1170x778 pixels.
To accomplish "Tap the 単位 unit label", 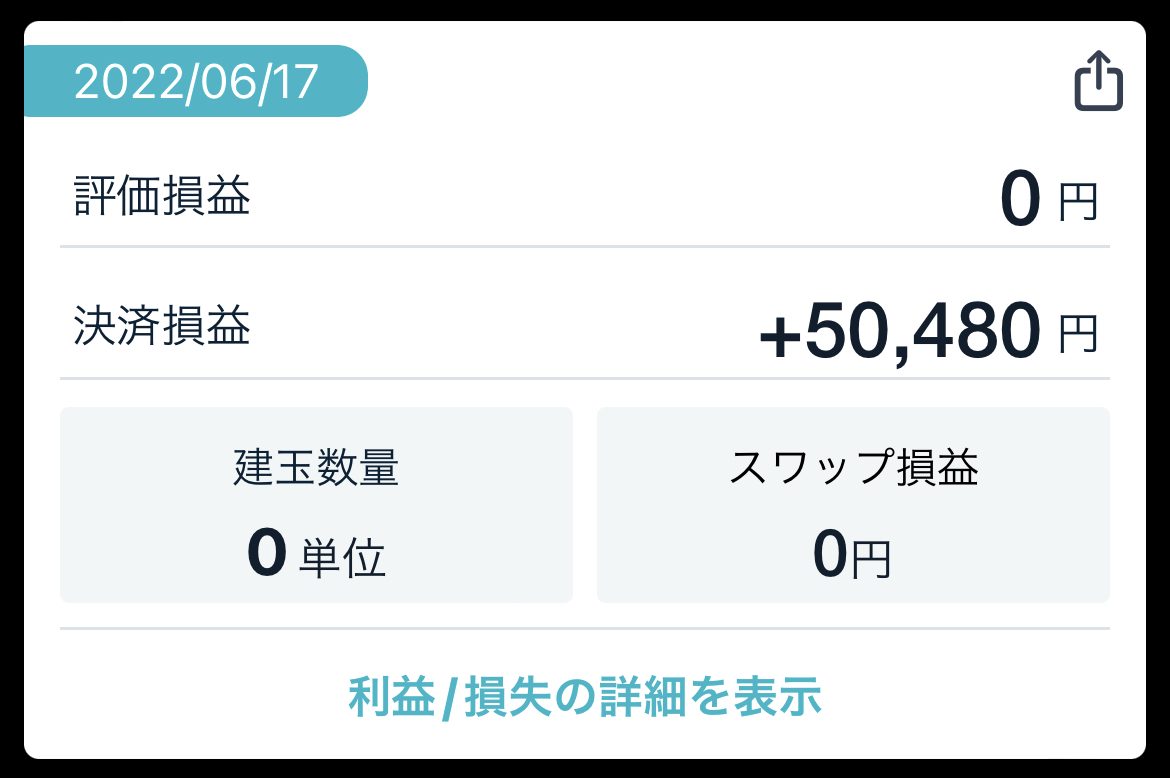I will [343, 558].
